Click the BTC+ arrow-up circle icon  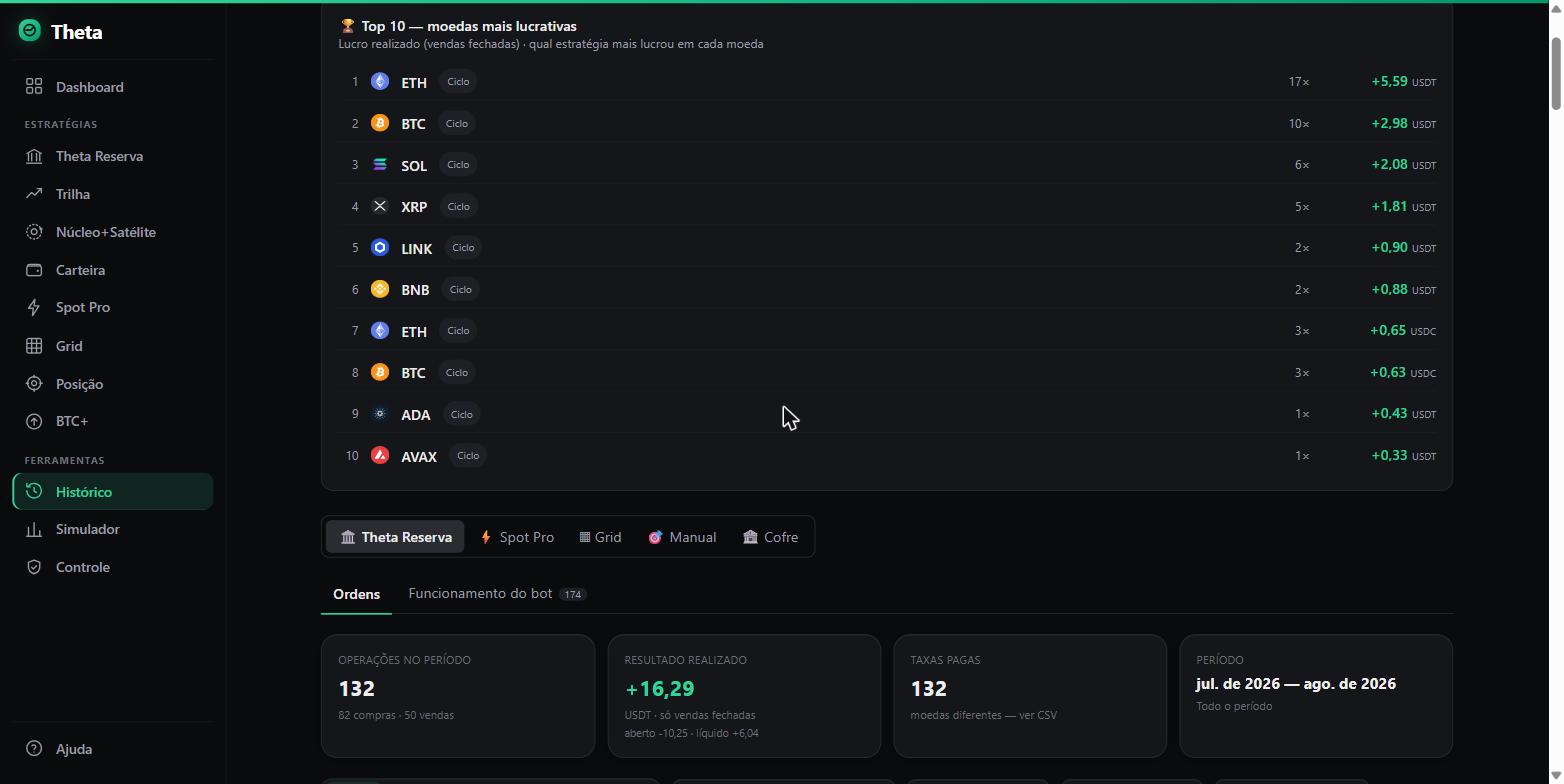tap(34, 421)
